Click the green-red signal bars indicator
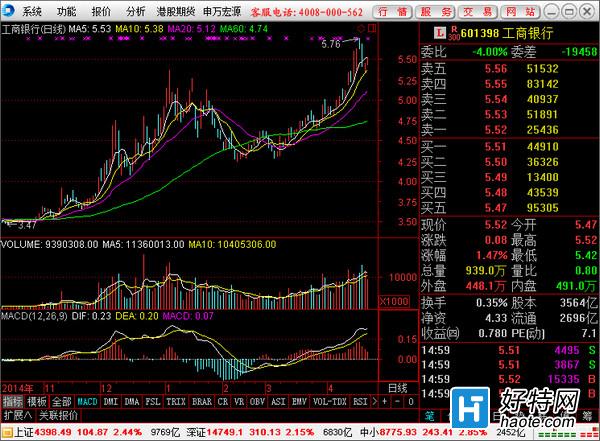 [x=567, y=434]
